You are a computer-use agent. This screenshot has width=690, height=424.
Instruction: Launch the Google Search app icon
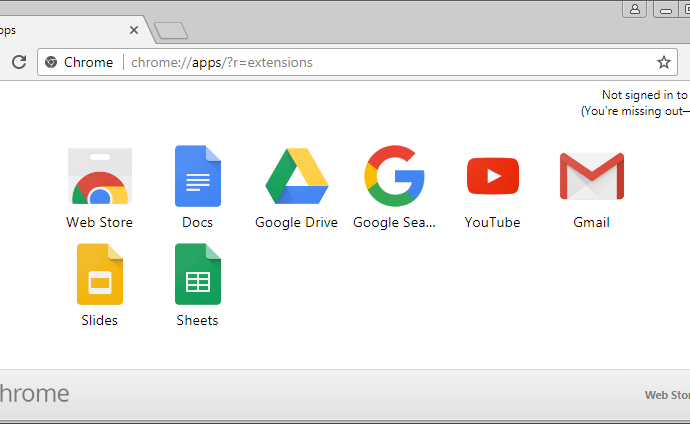pyautogui.click(x=394, y=176)
